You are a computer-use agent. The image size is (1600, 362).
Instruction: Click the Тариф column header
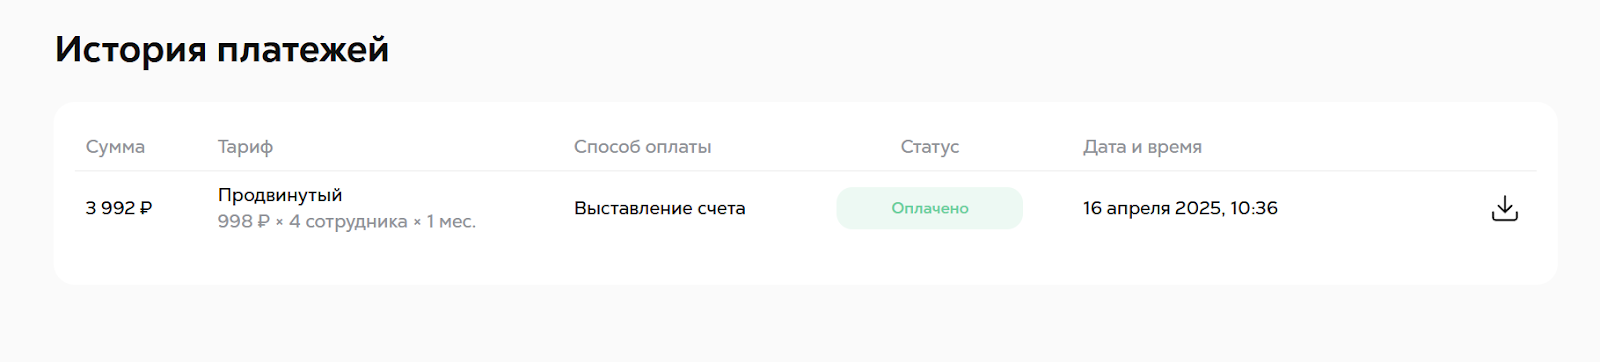[245, 147]
